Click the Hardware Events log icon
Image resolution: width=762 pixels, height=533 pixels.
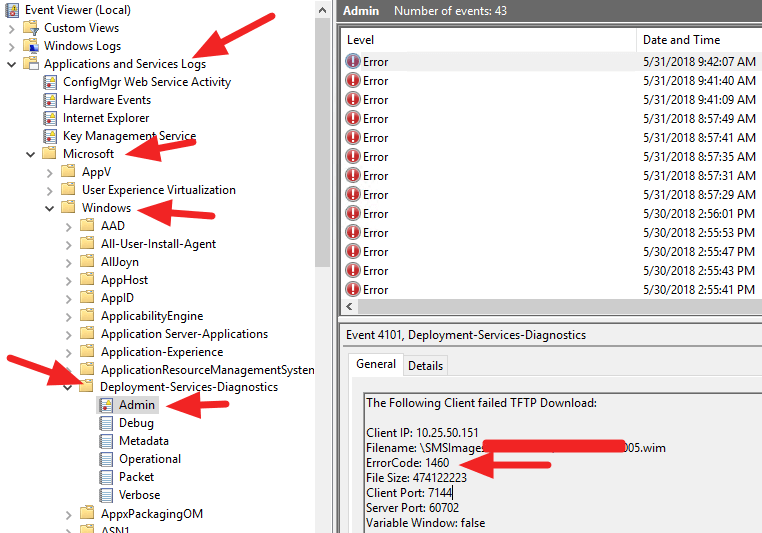pos(51,100)
